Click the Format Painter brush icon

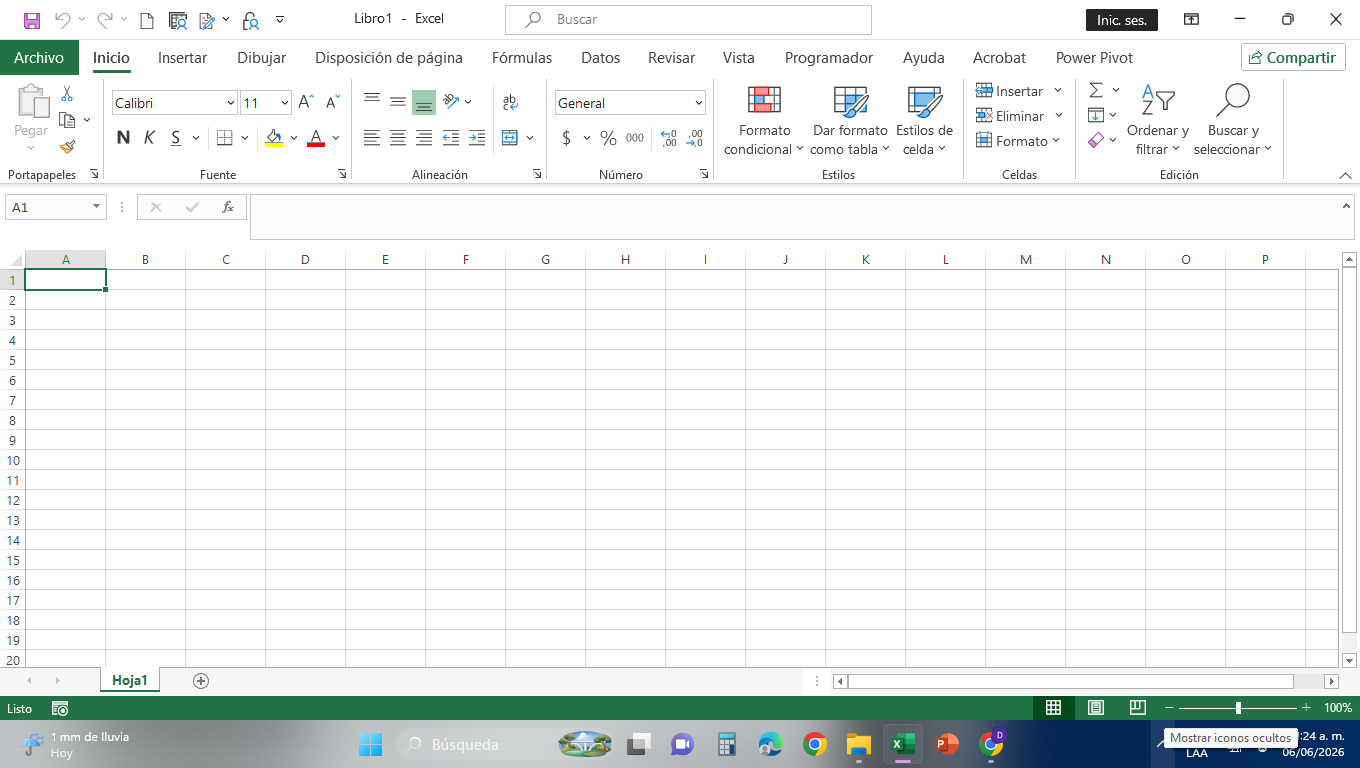click(x=68, y=146)
